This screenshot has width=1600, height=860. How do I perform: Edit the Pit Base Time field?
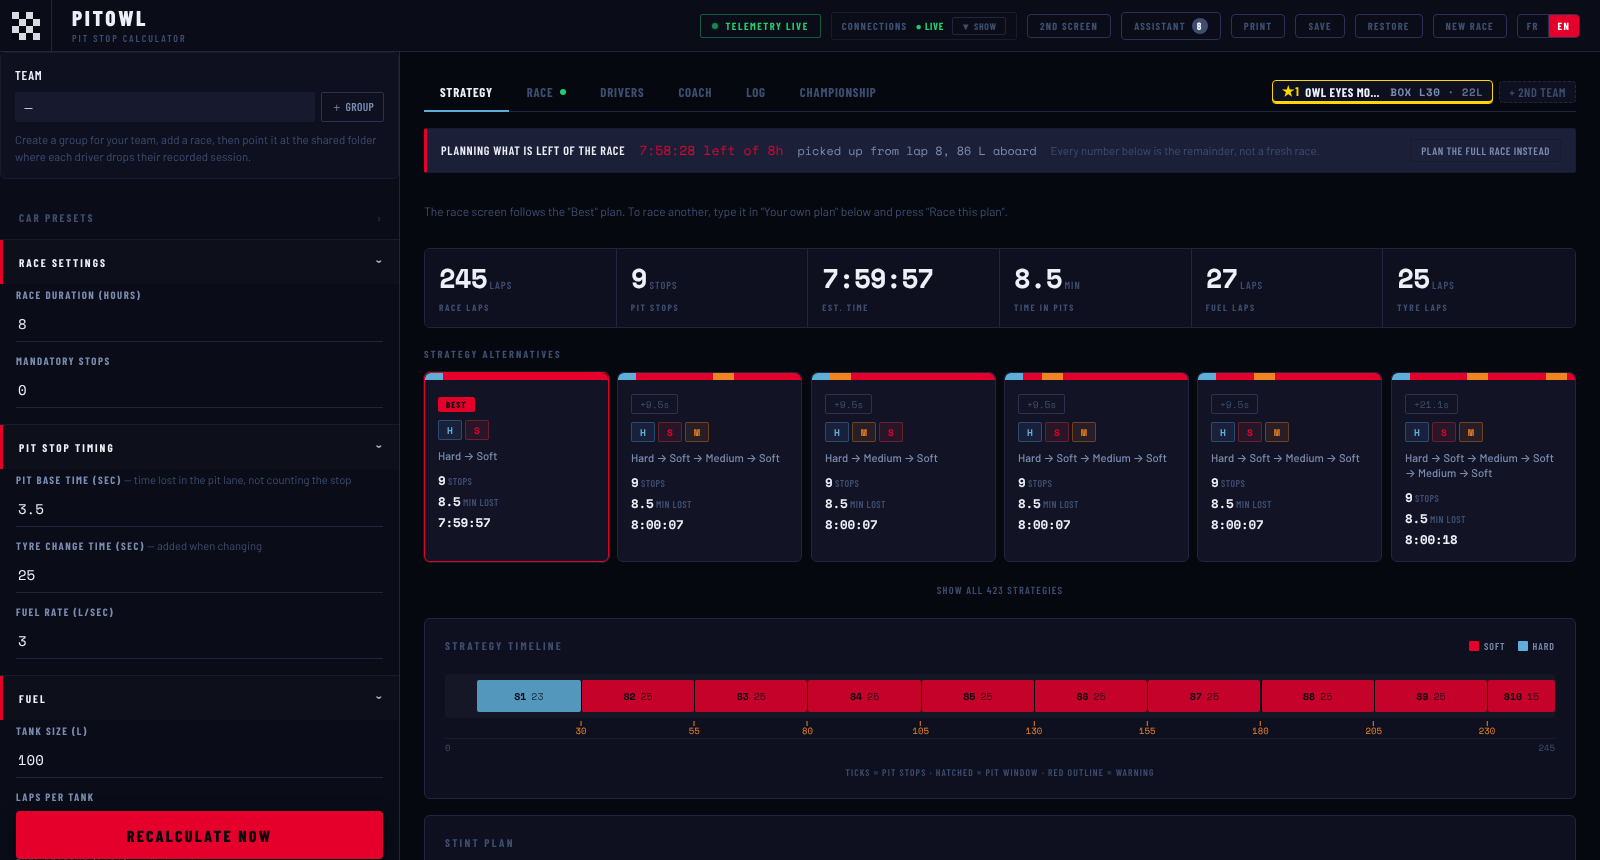pyautogui.click(x=199, y=509)
